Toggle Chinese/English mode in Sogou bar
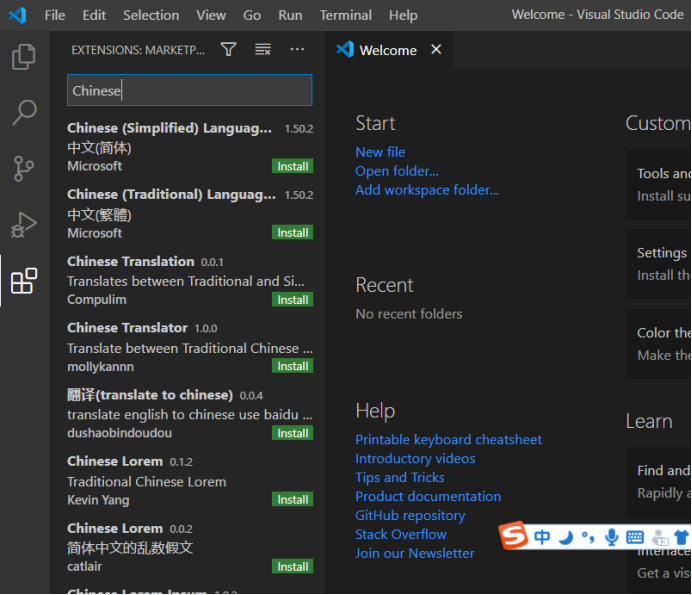692x595 pixels. [x=542, y=537]
